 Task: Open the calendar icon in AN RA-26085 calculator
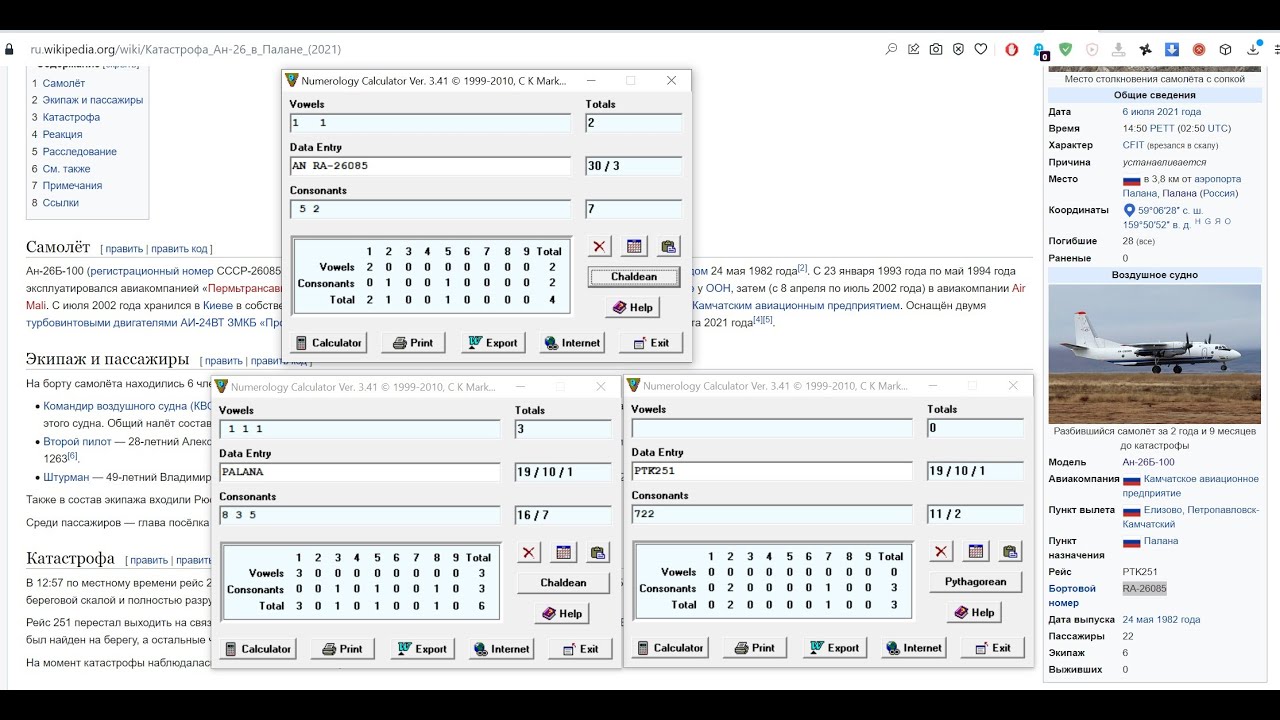click(634, 246)
